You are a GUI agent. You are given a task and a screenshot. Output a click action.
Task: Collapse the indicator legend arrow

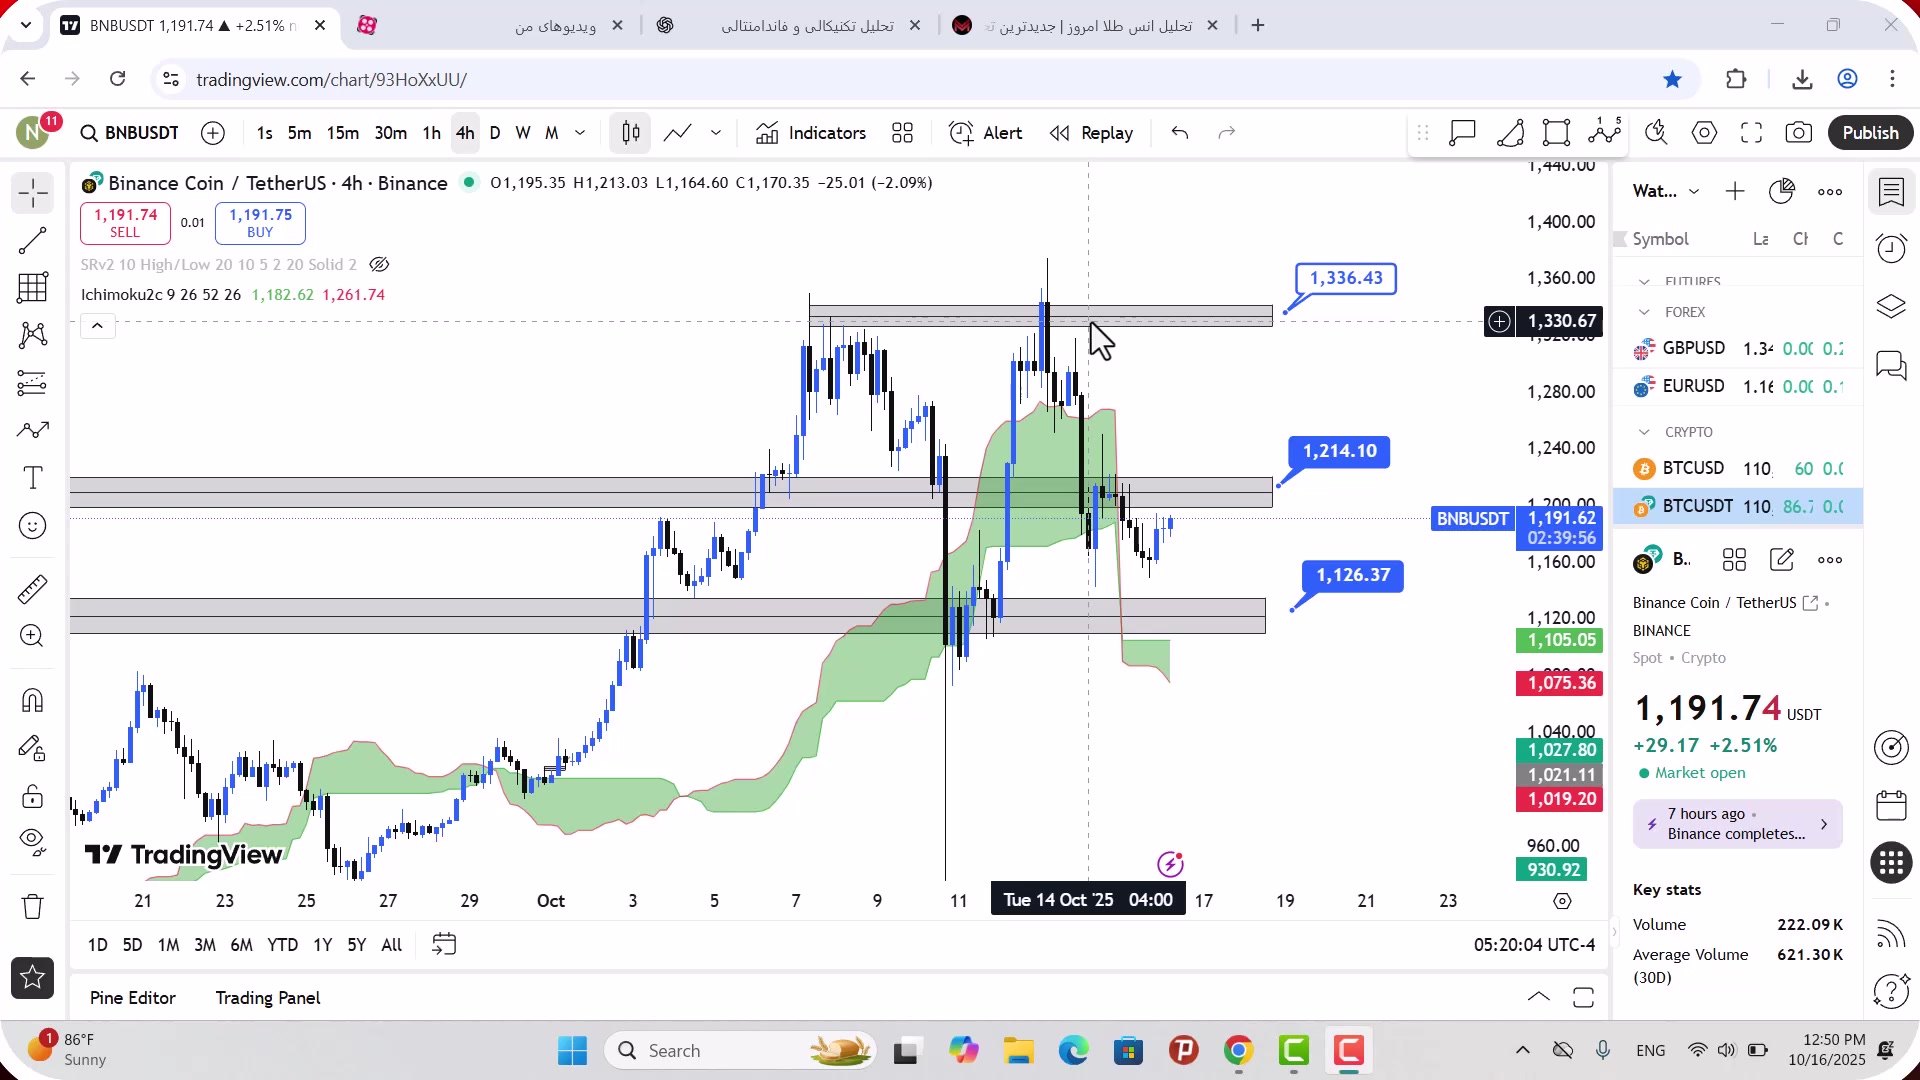click(x=97, y=326)
